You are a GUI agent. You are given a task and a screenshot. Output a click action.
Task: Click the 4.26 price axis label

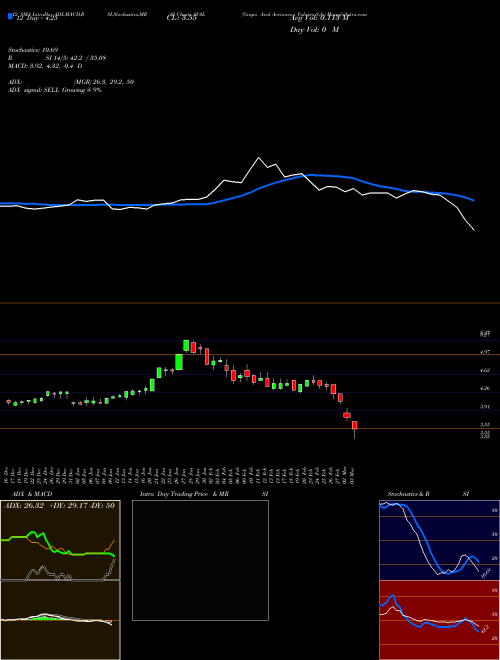tap(485, 388)
